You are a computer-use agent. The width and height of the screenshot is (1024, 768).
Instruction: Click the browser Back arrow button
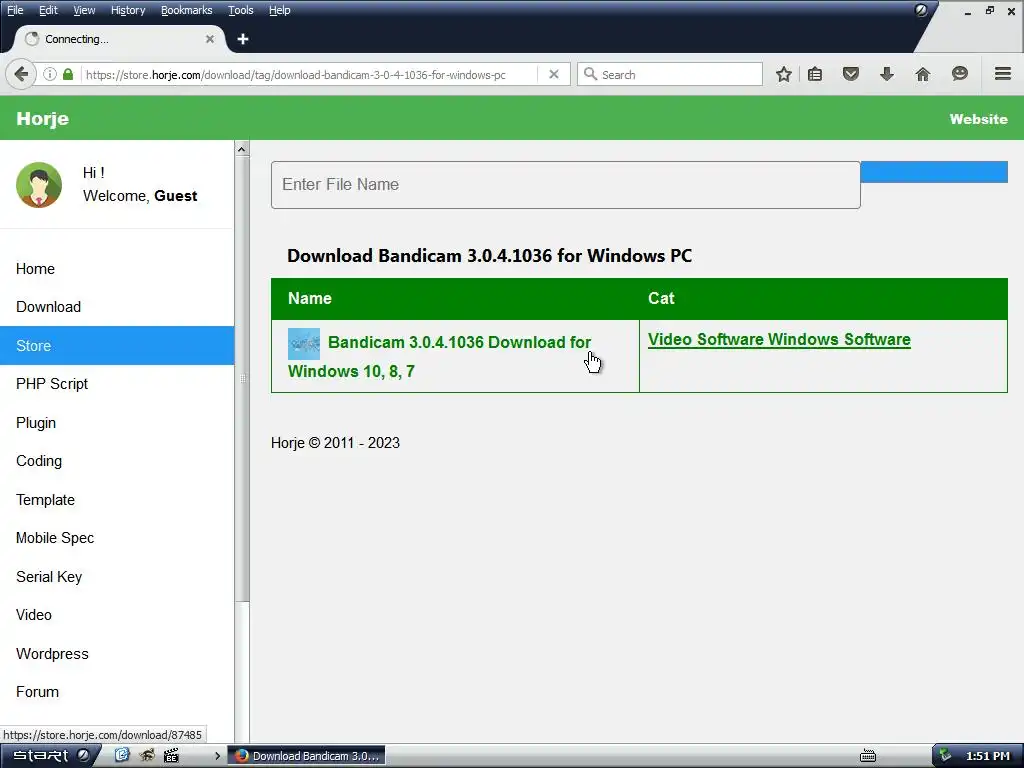[21, 74]
